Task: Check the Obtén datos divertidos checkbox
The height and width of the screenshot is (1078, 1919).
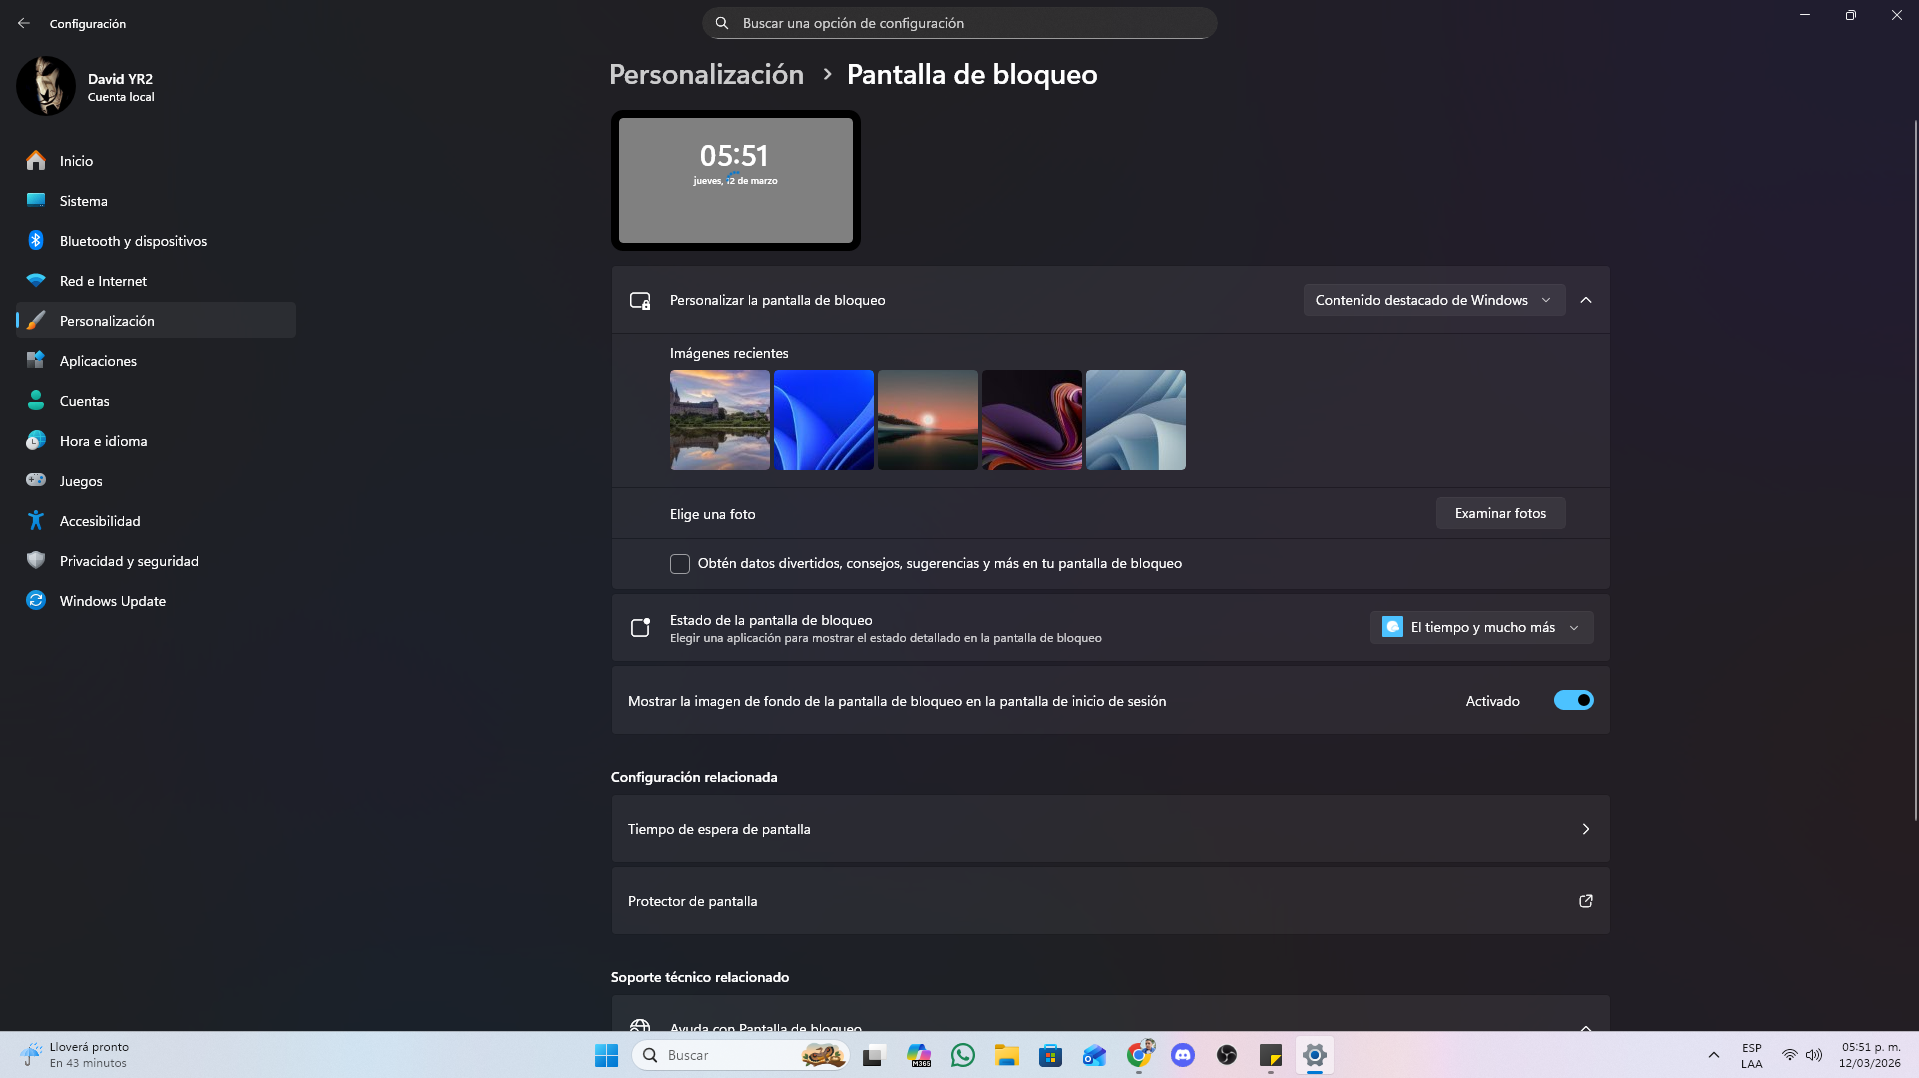Action: [680, 564]
